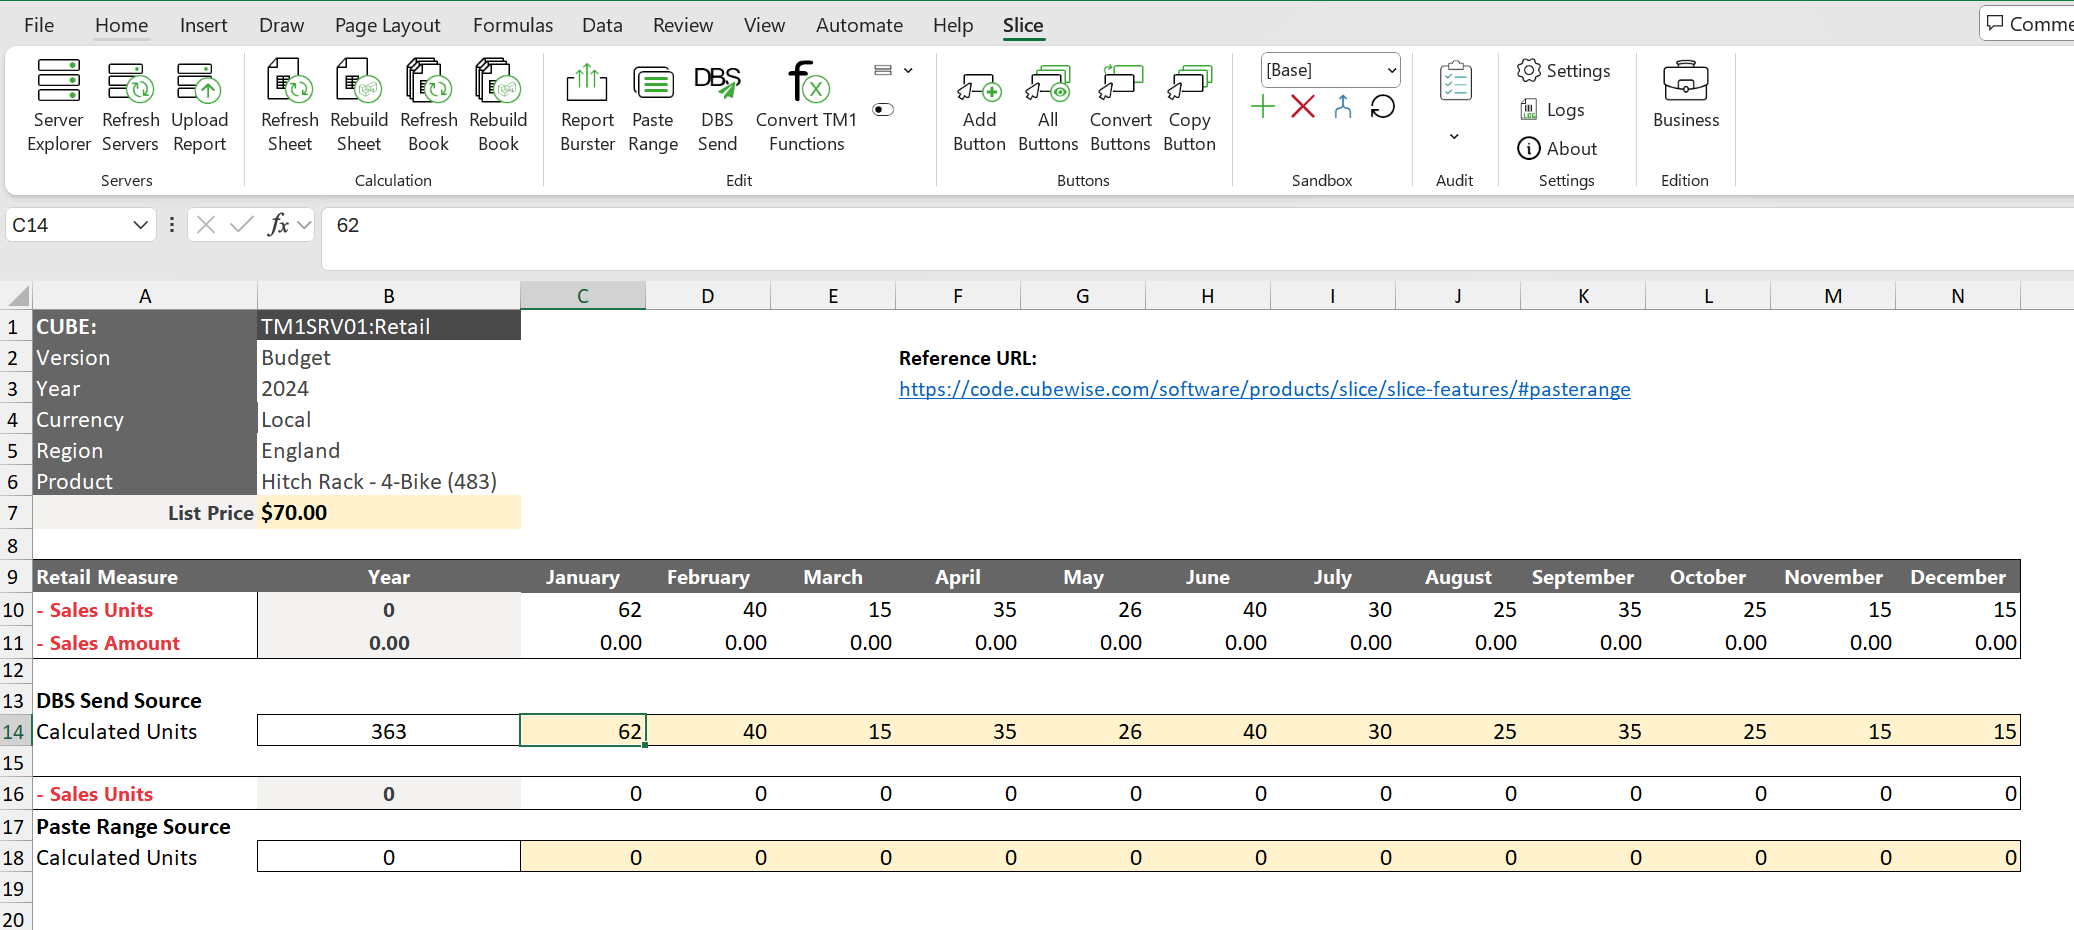This screenshot has height=930, width=2074.
Task: Delete the sandbox with the red X
Action: pyautogui.click(x=1303, y=107)
